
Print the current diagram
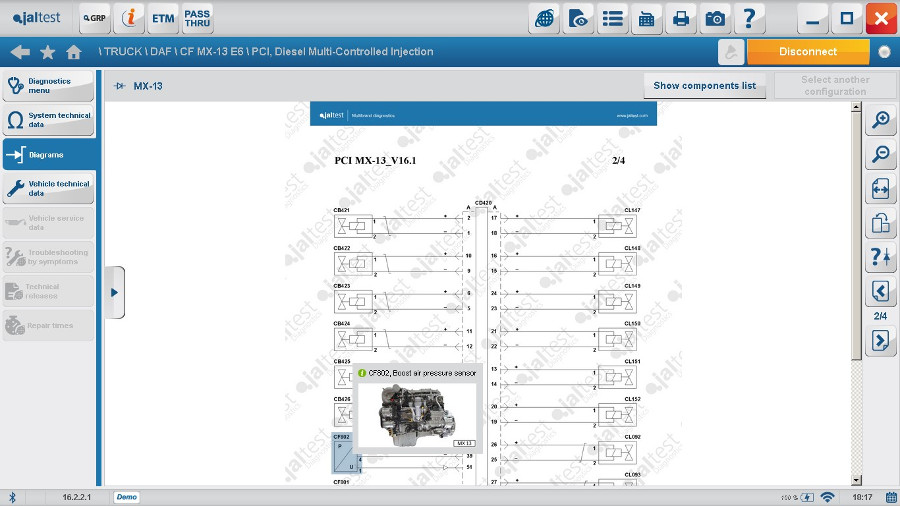(681, 18)
